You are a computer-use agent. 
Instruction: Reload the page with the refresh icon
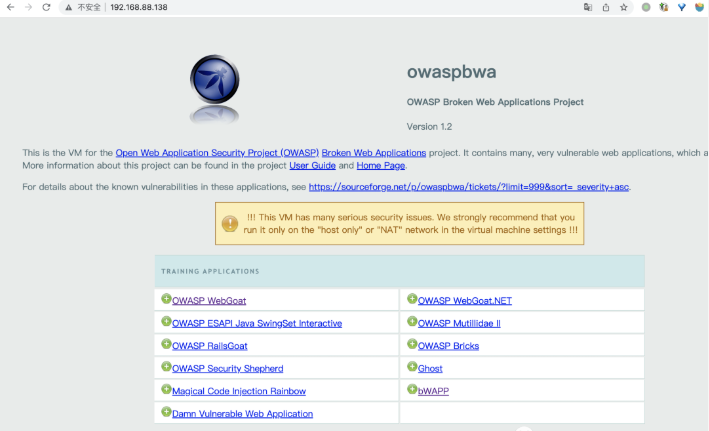(46, 7)
